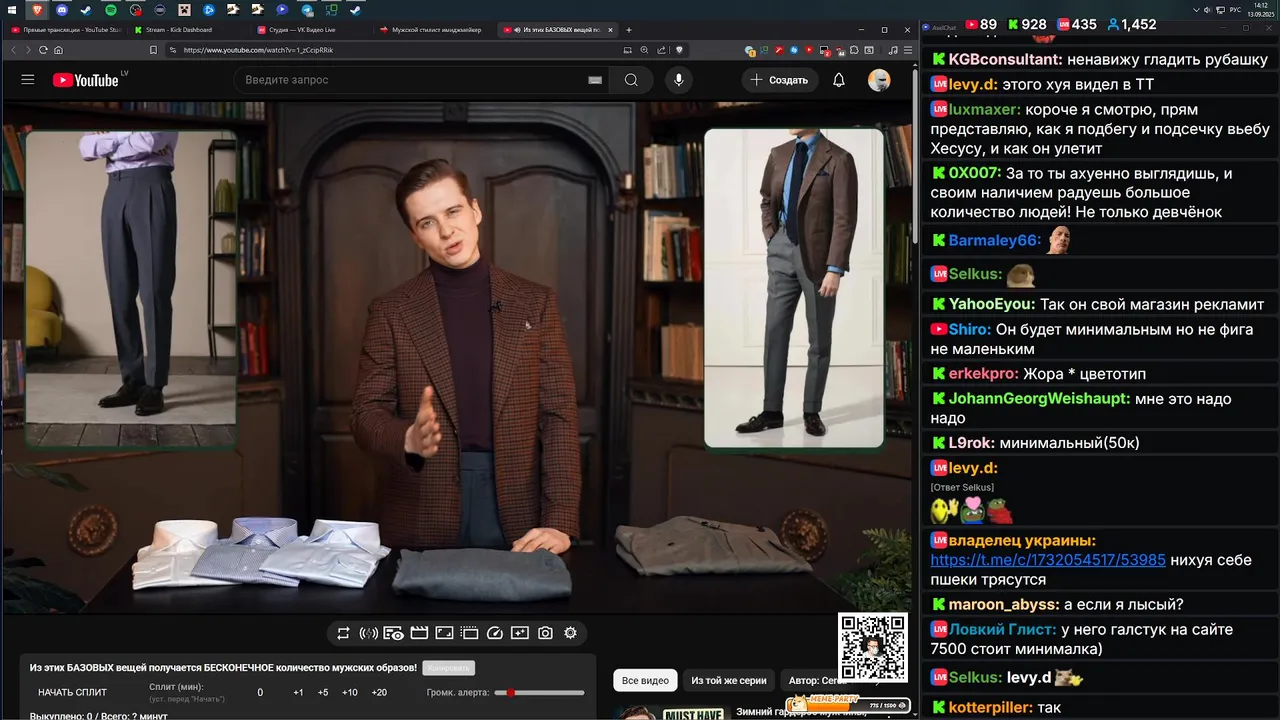Switch to the Мужской стилист имиджмейкер tab
This screenshot has width=1280, height=720.
[x=435, y=30]
